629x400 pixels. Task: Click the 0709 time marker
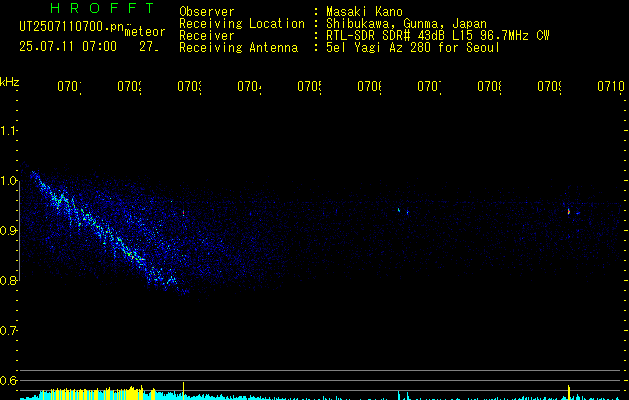point(549,86)
